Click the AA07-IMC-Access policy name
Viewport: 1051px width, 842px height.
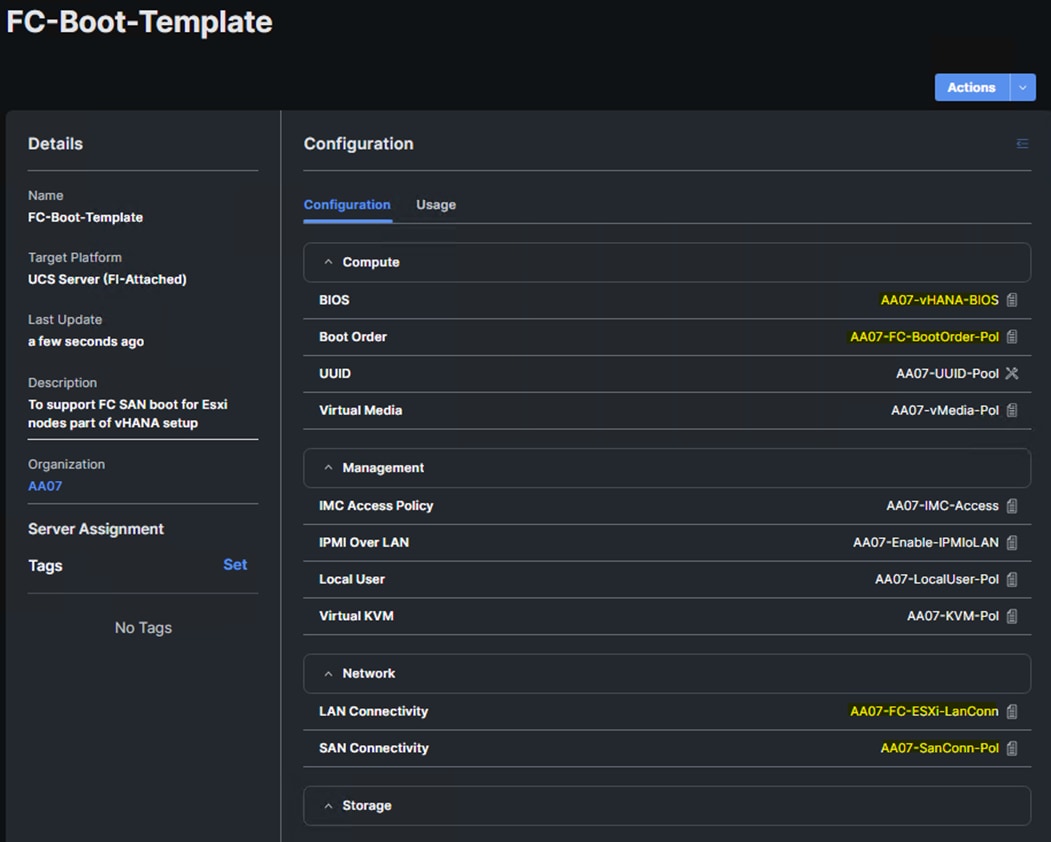tap(942, 505)
